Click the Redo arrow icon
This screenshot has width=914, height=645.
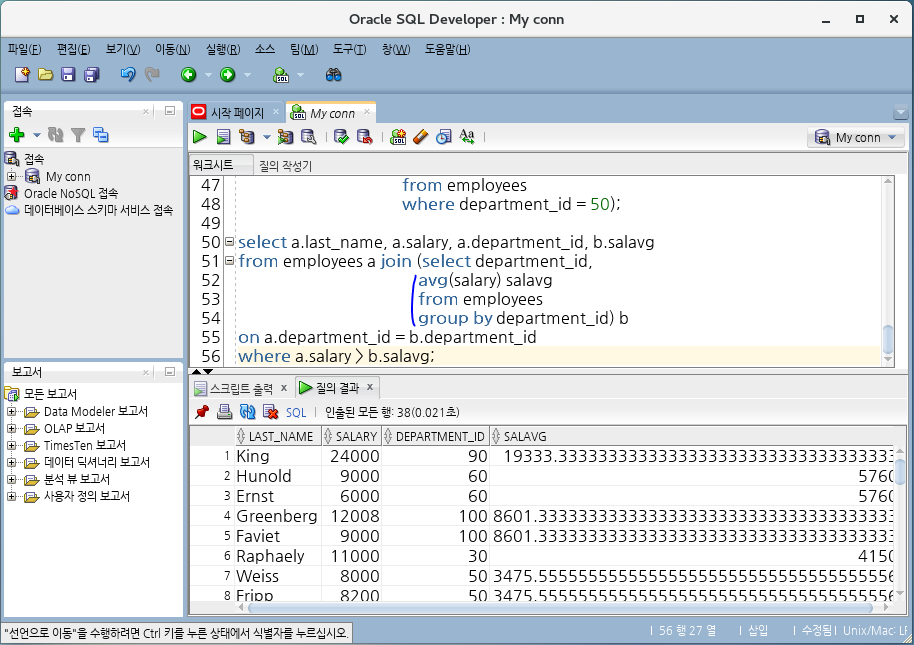pos(152,75)
